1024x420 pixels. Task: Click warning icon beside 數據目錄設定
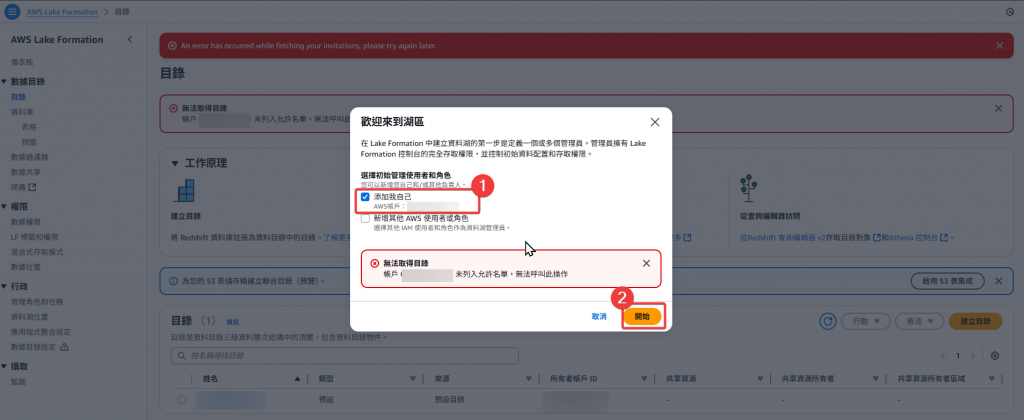pyautogui.click(x=64, y=347)
